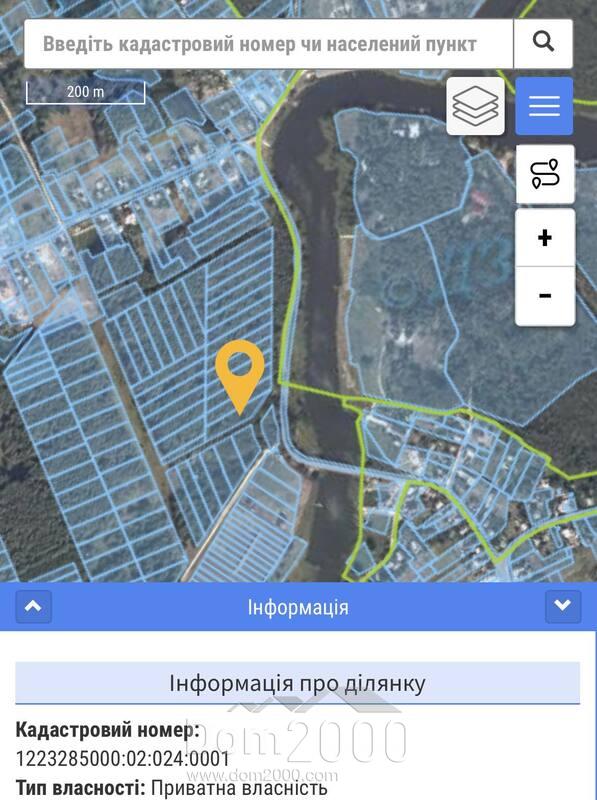Viewport: 597px width, 800px height.
Task: Click the Інформація panel title bar
Action: tap(298, 607)
